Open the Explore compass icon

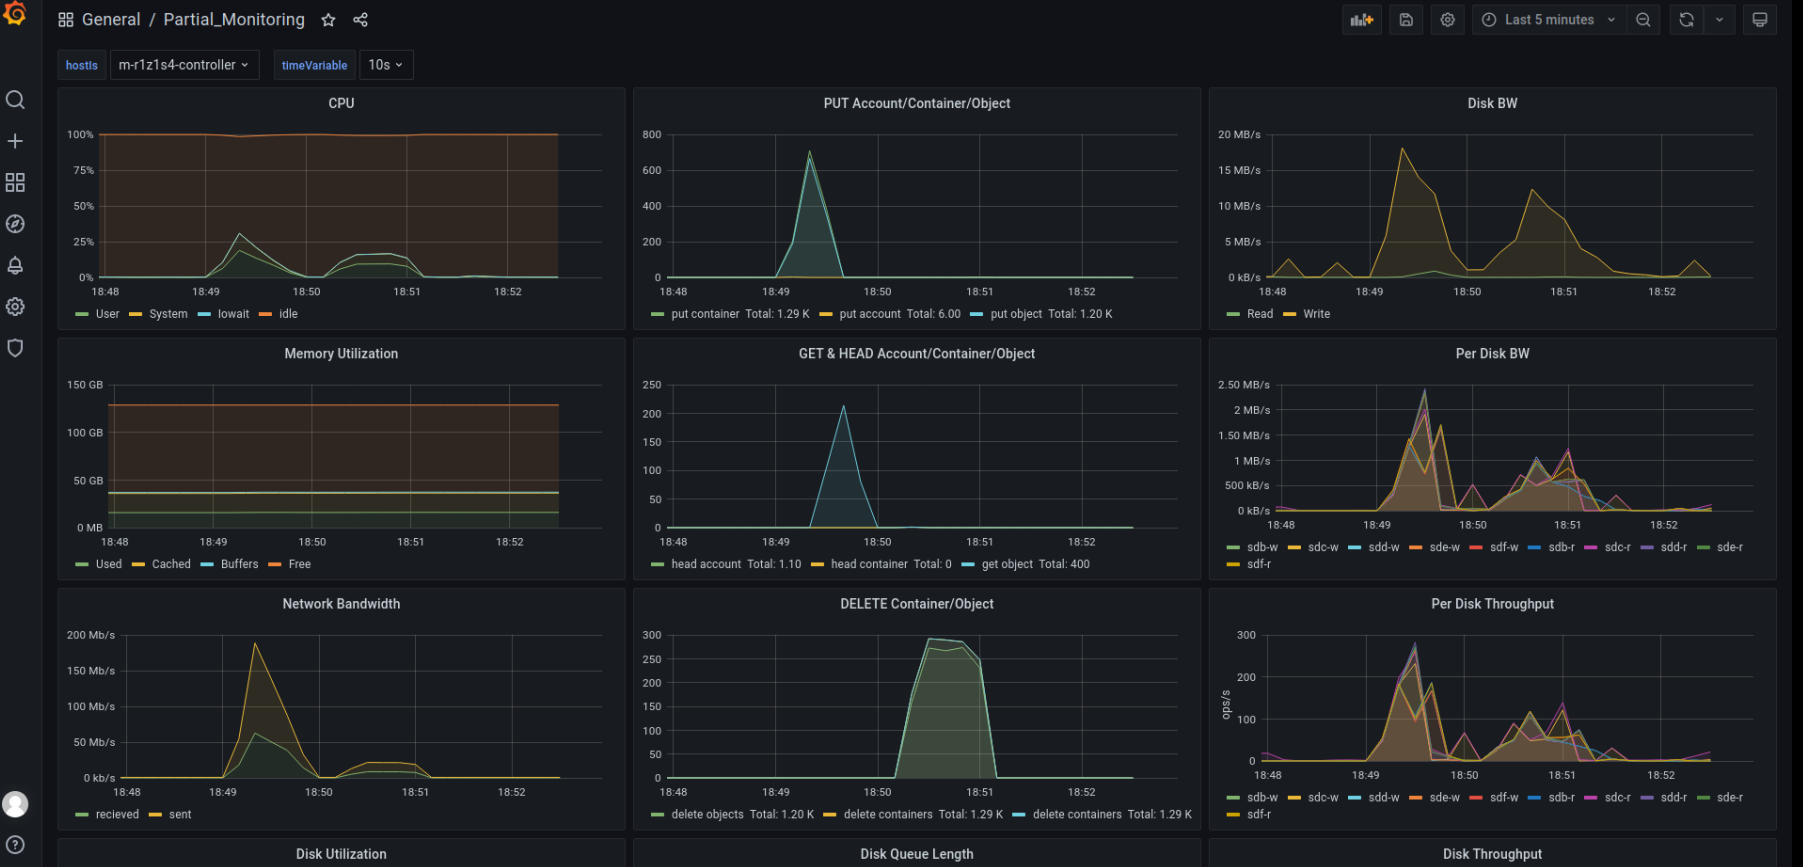(15, 224)
